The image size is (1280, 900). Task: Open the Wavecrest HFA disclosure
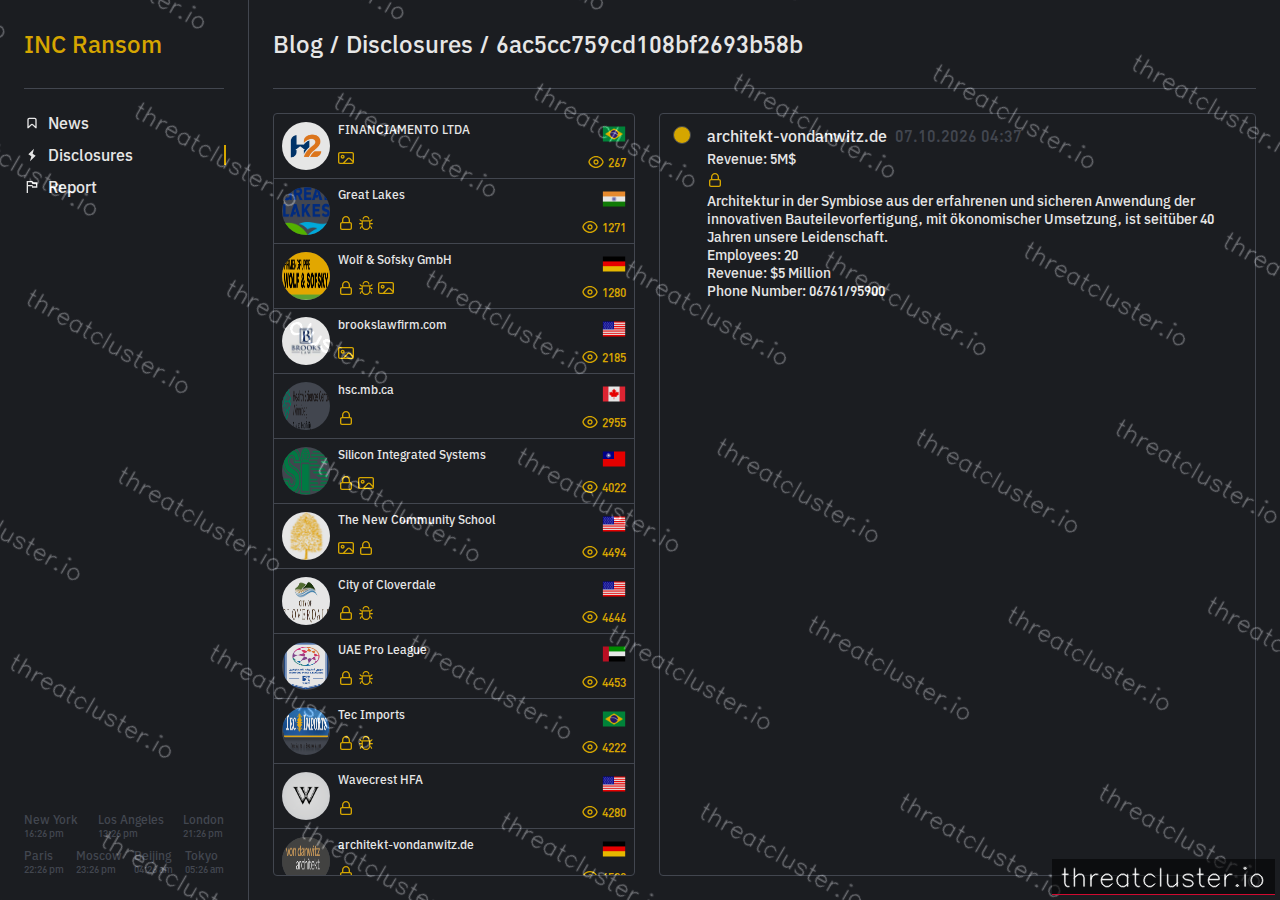pos(454,796)
